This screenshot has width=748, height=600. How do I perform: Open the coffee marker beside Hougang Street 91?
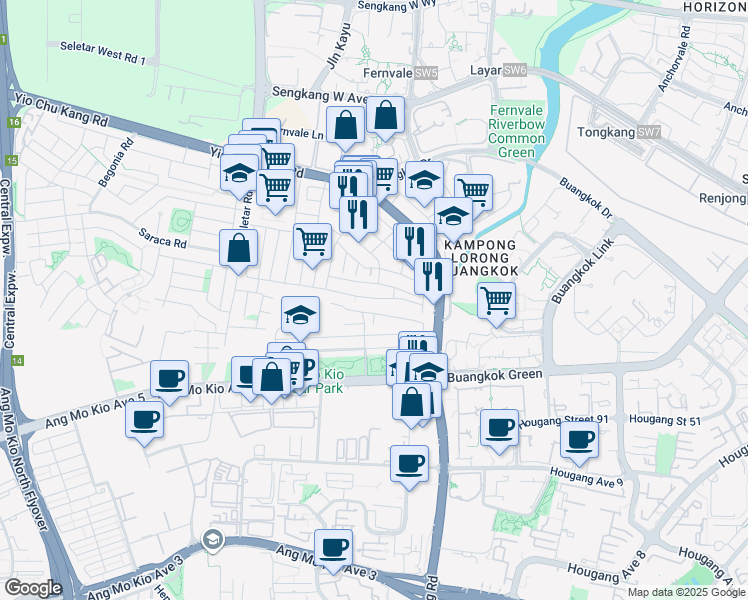pos(499,431)
